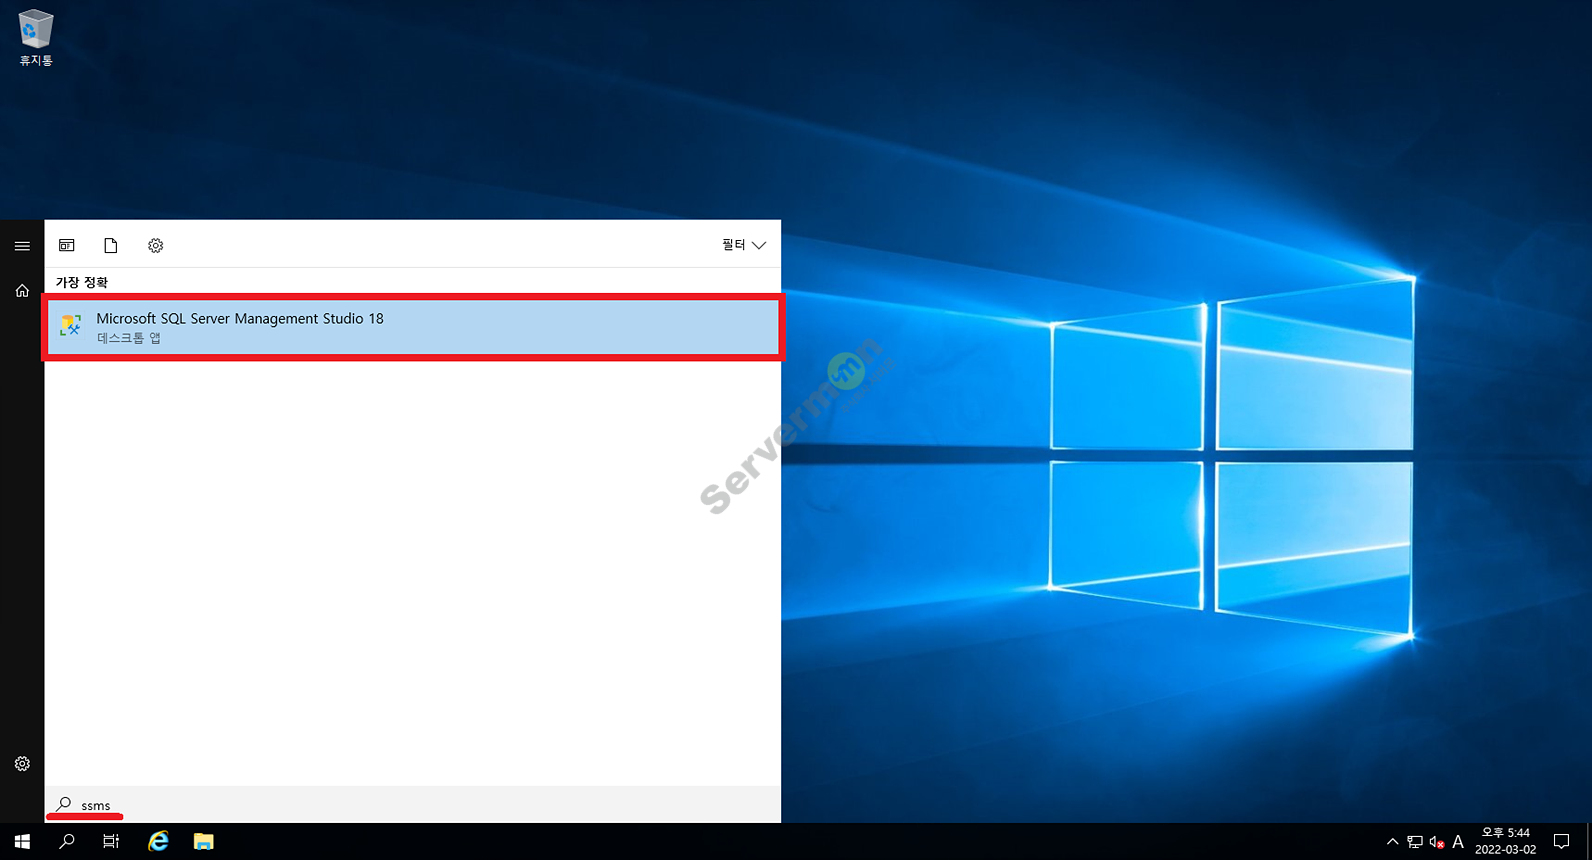The image size is (1592, 860).
Task: Click the SSMS app icon in search result
Action: tap(70, 326)
